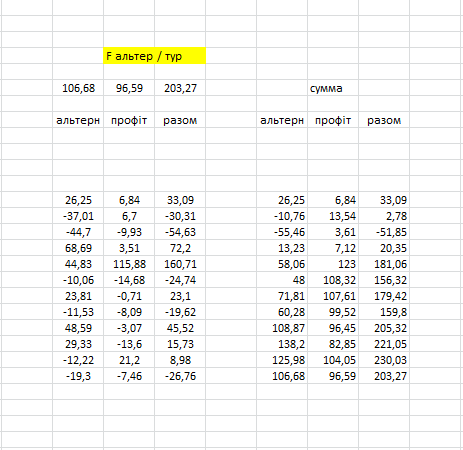Select the cell with 3,51
Screen dimensions: 463x450
coord(129,248)
